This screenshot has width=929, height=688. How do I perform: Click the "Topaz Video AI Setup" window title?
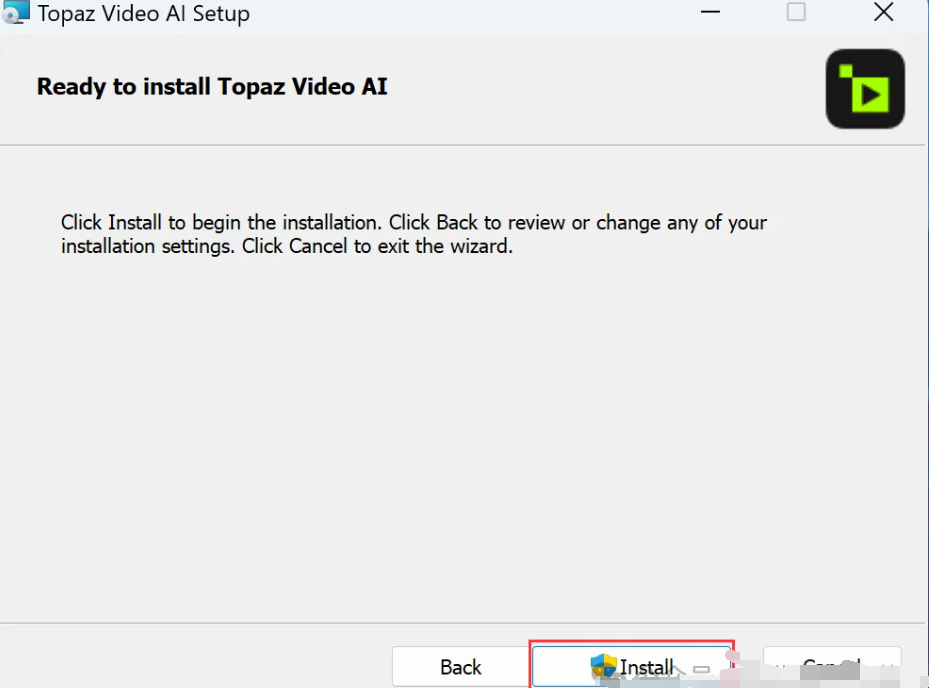point(144,15)
